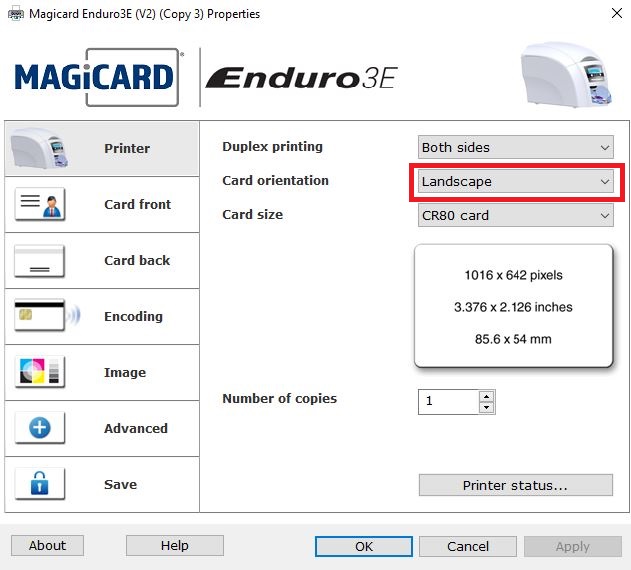Click the printer icon in Printer tab
Image resolution: width=631 pixels, height=570 pixels.
[39, 147]
